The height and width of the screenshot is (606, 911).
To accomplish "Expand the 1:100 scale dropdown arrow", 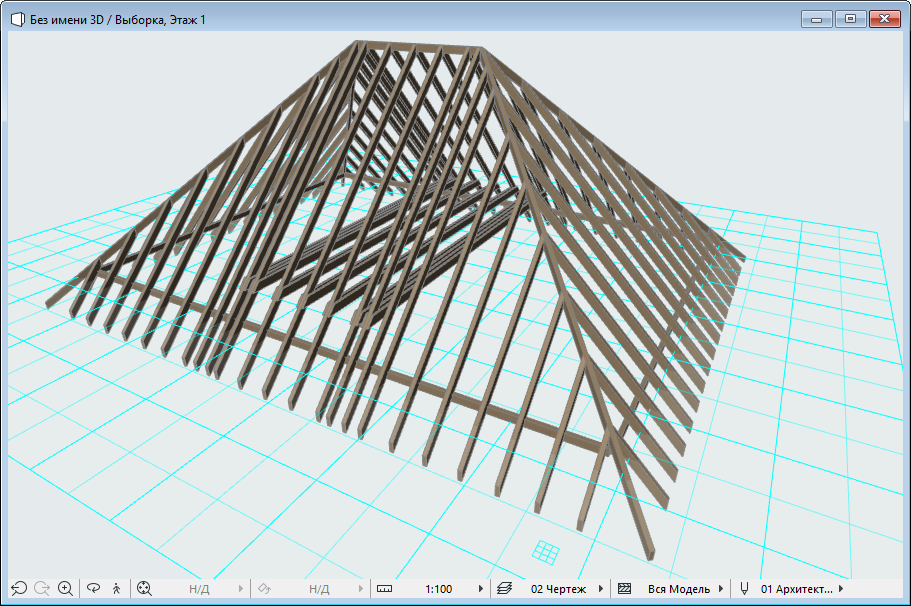I will (481, 589).
